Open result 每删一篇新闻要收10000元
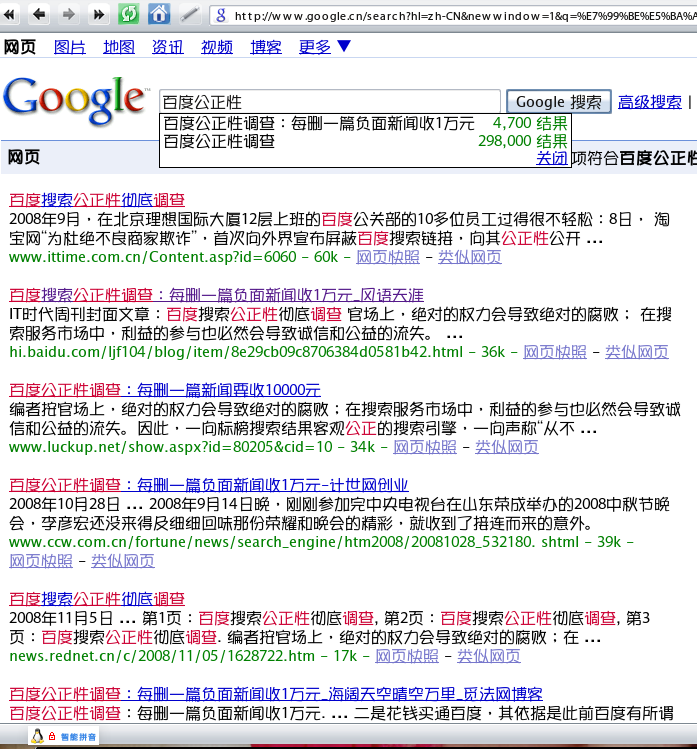The image size is (697, 749). (165, 390)
